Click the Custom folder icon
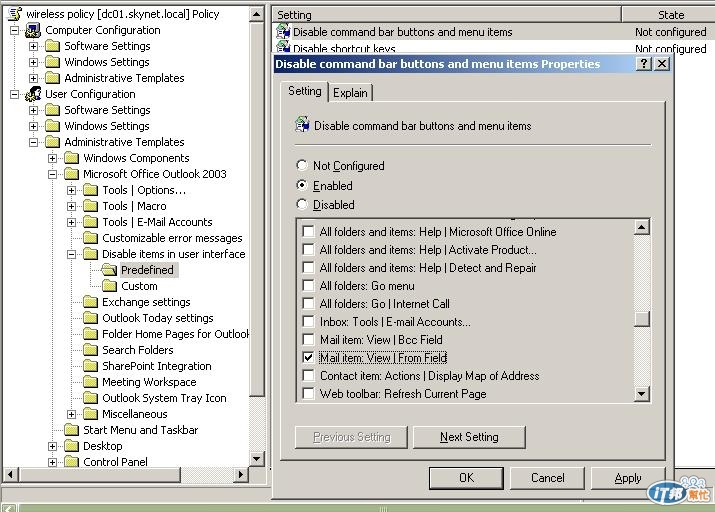 109,286
